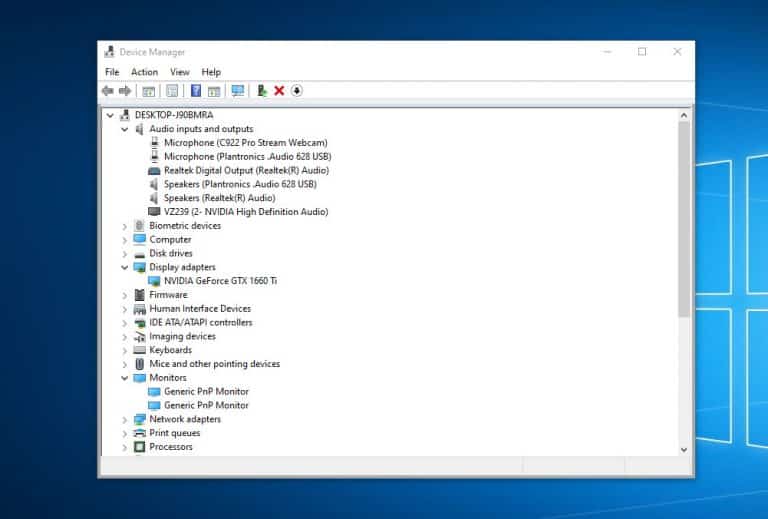The width and height of the screenshot is (768, 519).
Task: Open the View menu
Action: 180,72
